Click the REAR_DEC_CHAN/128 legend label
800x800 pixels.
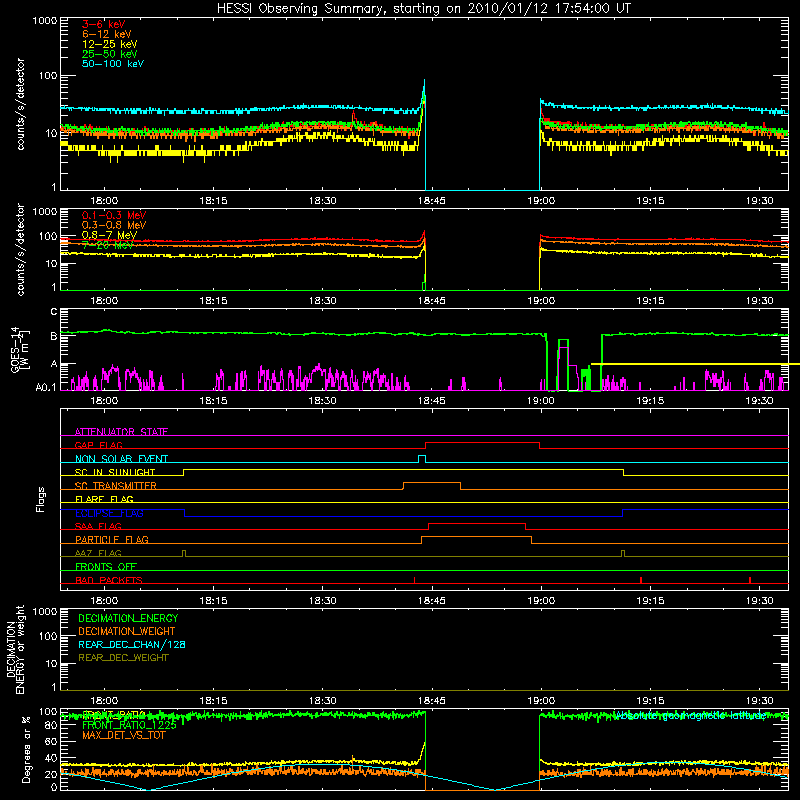[x=132, y=644]
